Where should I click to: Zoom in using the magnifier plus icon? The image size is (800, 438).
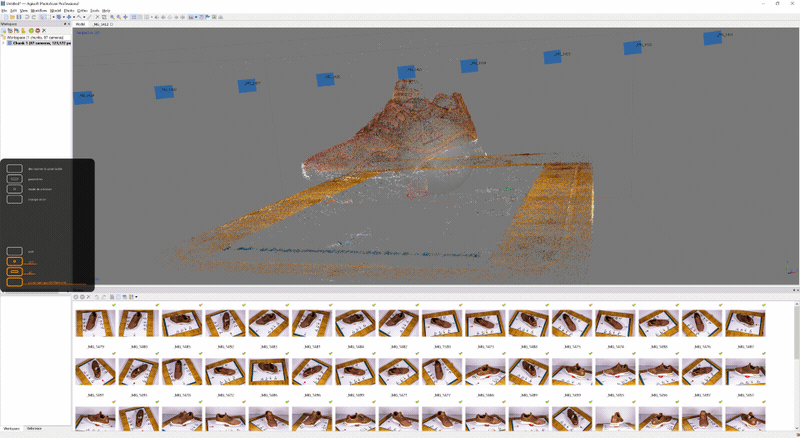(113, 17)
